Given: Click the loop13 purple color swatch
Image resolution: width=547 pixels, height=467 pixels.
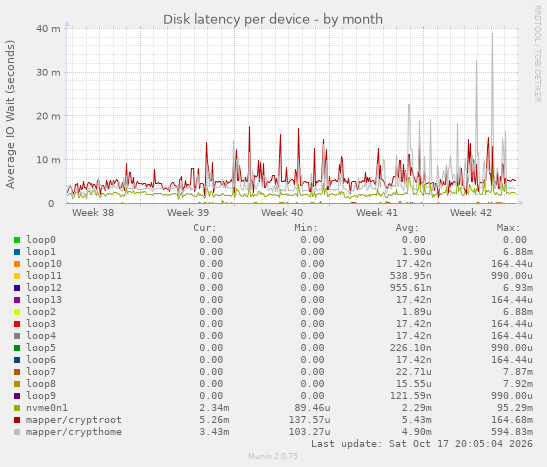Looking at the screenshot, I should 17,300.
